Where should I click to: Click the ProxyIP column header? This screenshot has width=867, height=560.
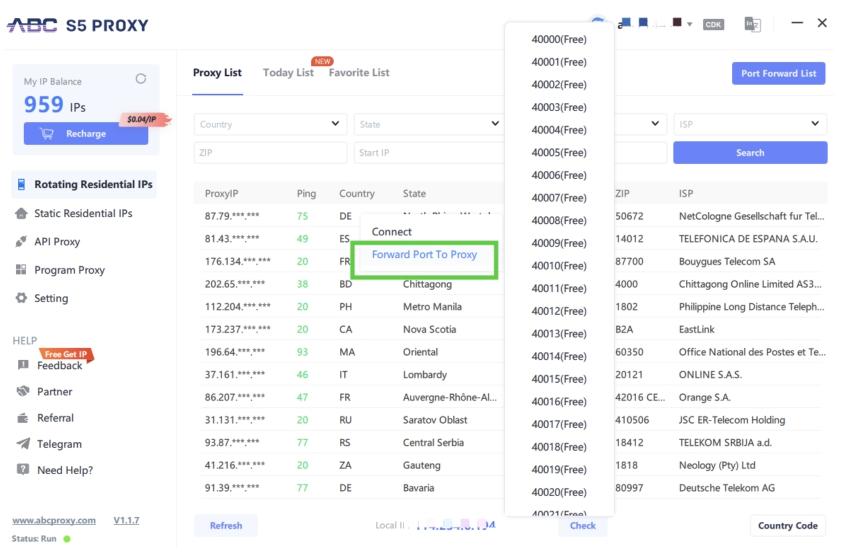click(x=221, y=193)
